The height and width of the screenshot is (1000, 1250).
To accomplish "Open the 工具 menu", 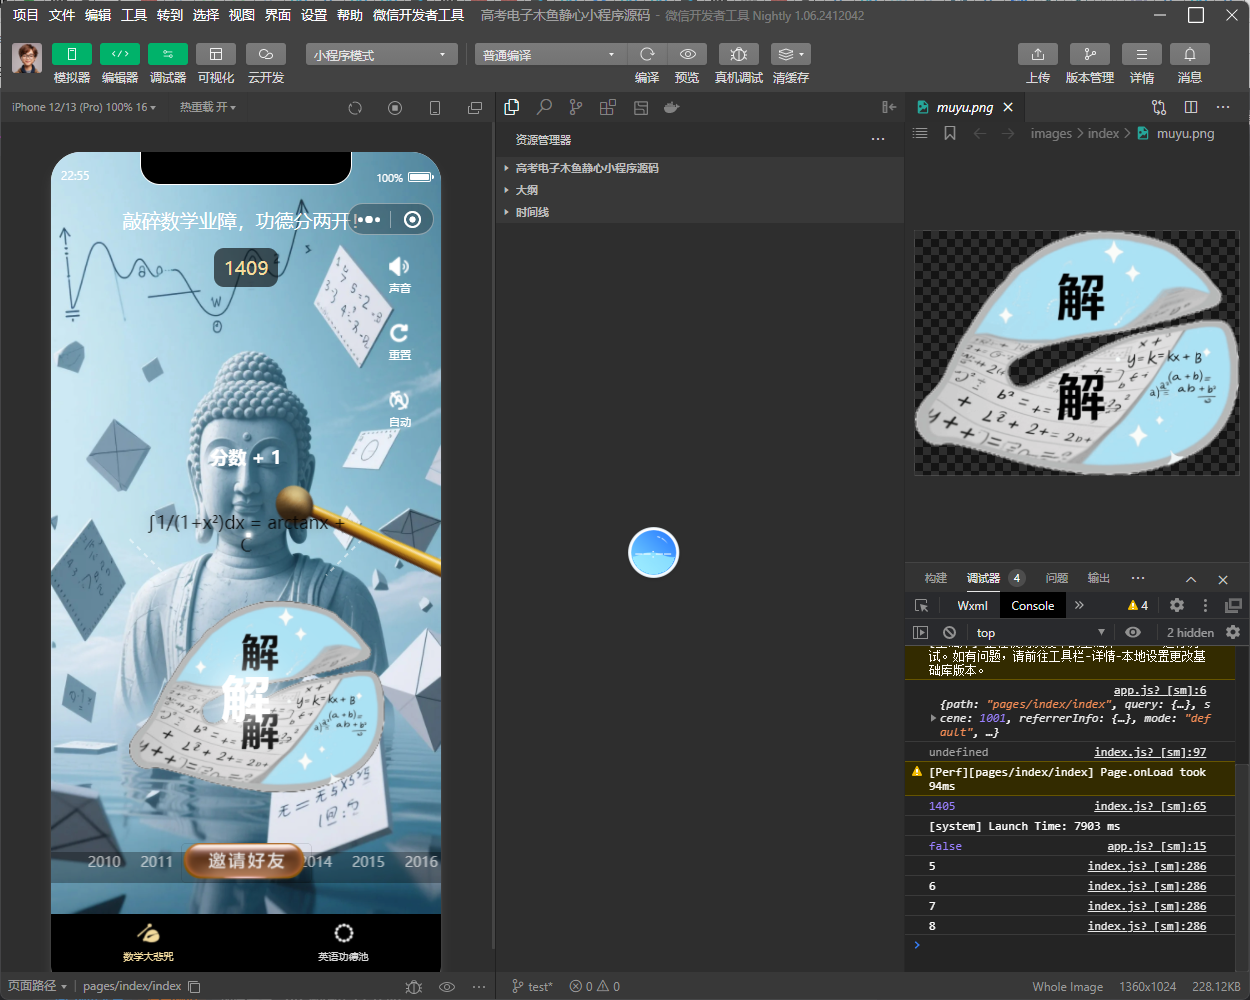I will [x=134, y=15].
